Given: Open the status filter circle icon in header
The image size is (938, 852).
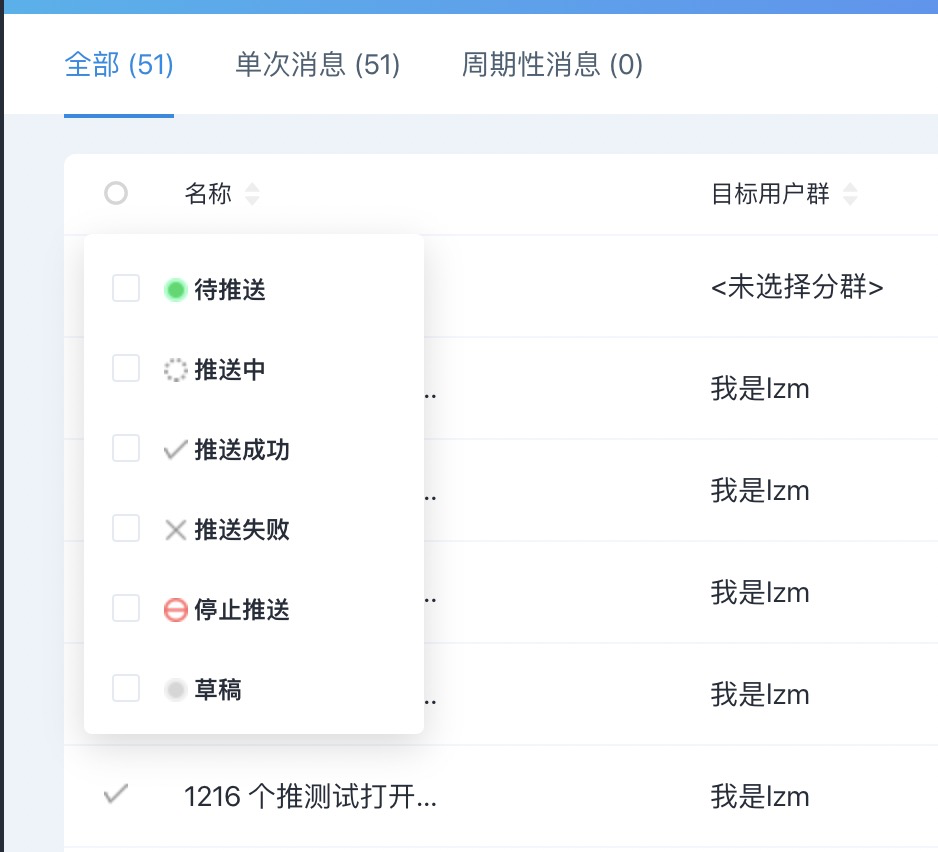Looking at the screenshot, I should [115, 193].
